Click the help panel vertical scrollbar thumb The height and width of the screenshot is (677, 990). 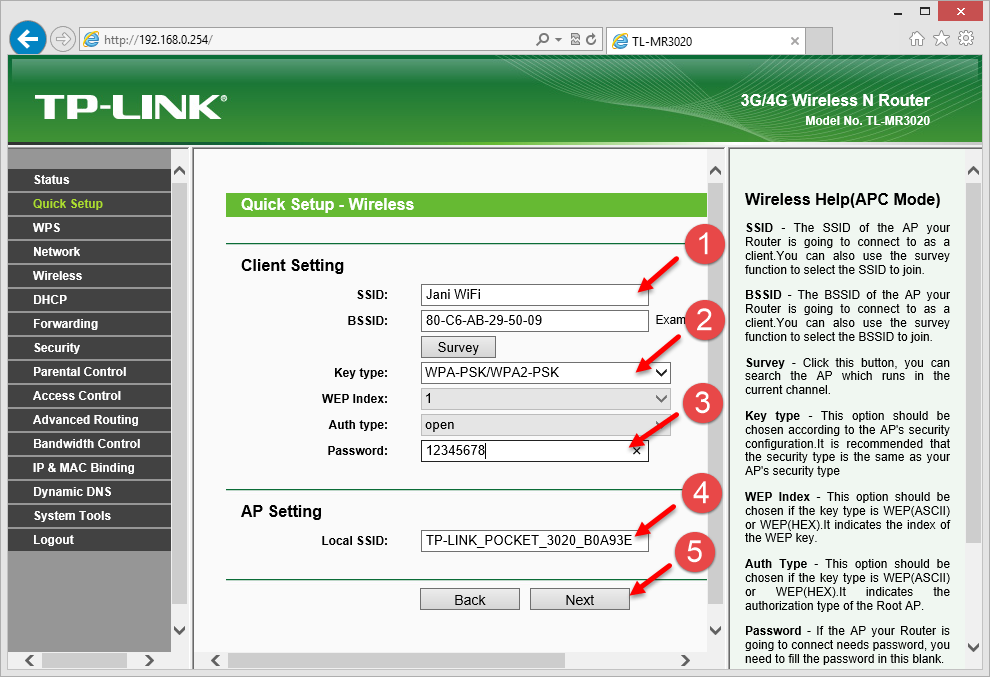[973, 363]
